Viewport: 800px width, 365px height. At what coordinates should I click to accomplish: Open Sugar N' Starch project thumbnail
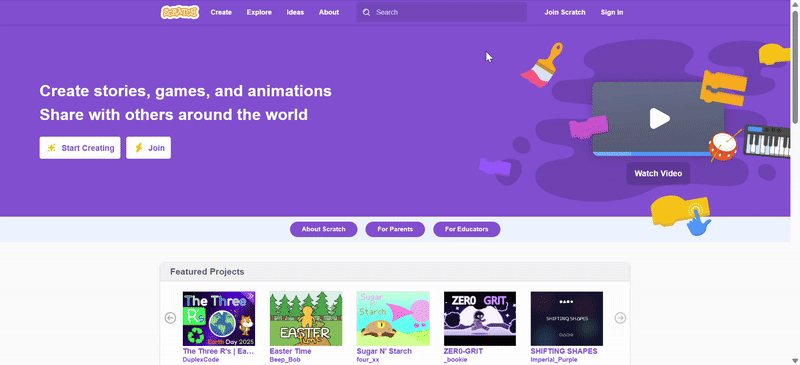tap(393, 319)
